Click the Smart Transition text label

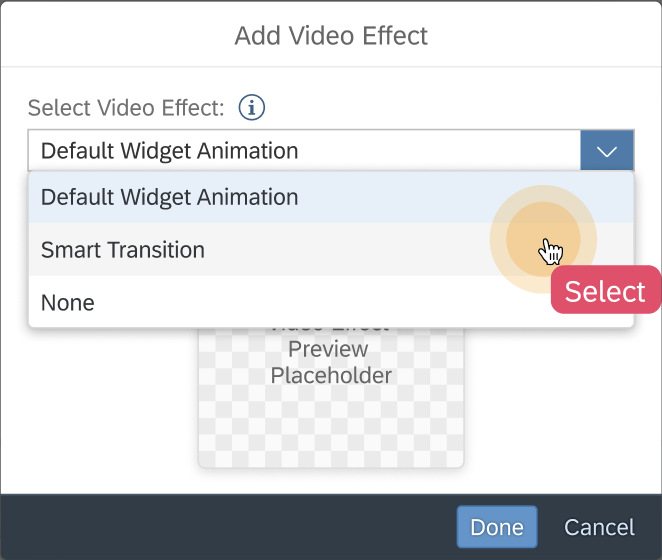[x=123, y=250]
